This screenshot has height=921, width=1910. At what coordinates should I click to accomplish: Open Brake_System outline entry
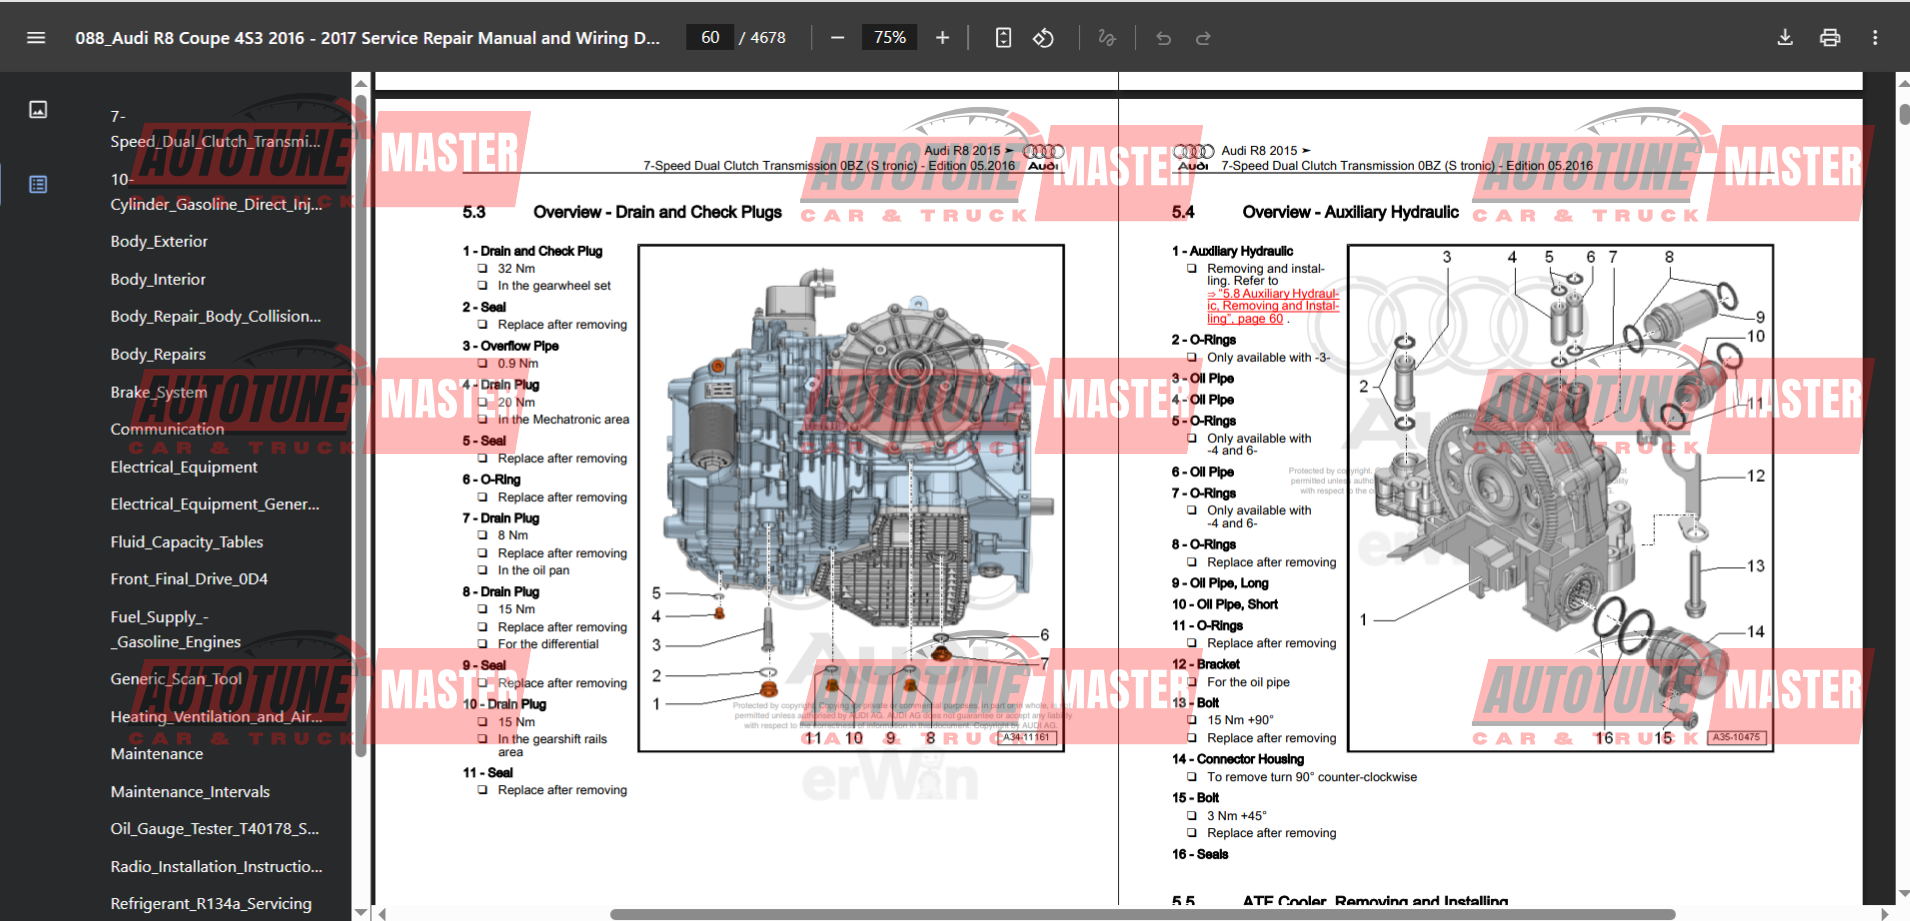click(159, 392)
